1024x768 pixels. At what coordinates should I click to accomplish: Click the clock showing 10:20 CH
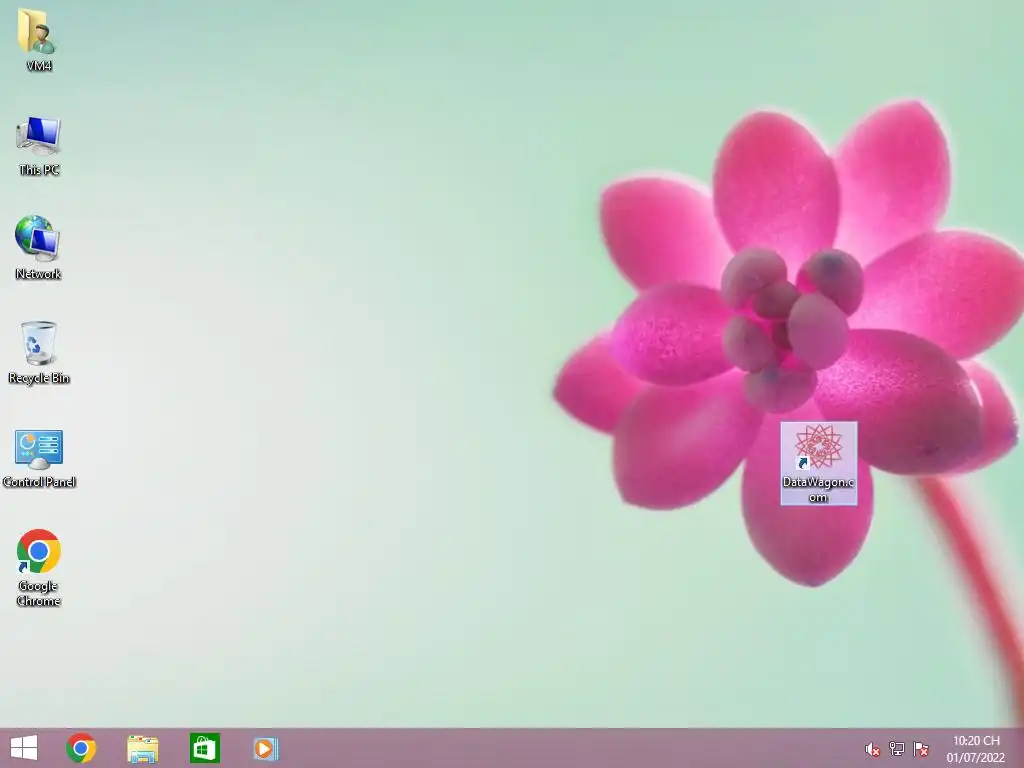pyautogui.click(x=976, y=741)
